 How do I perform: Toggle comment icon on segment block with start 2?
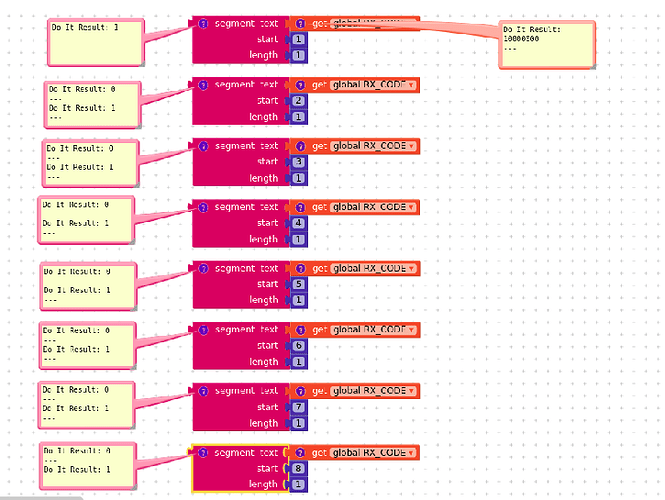(203, 85)
